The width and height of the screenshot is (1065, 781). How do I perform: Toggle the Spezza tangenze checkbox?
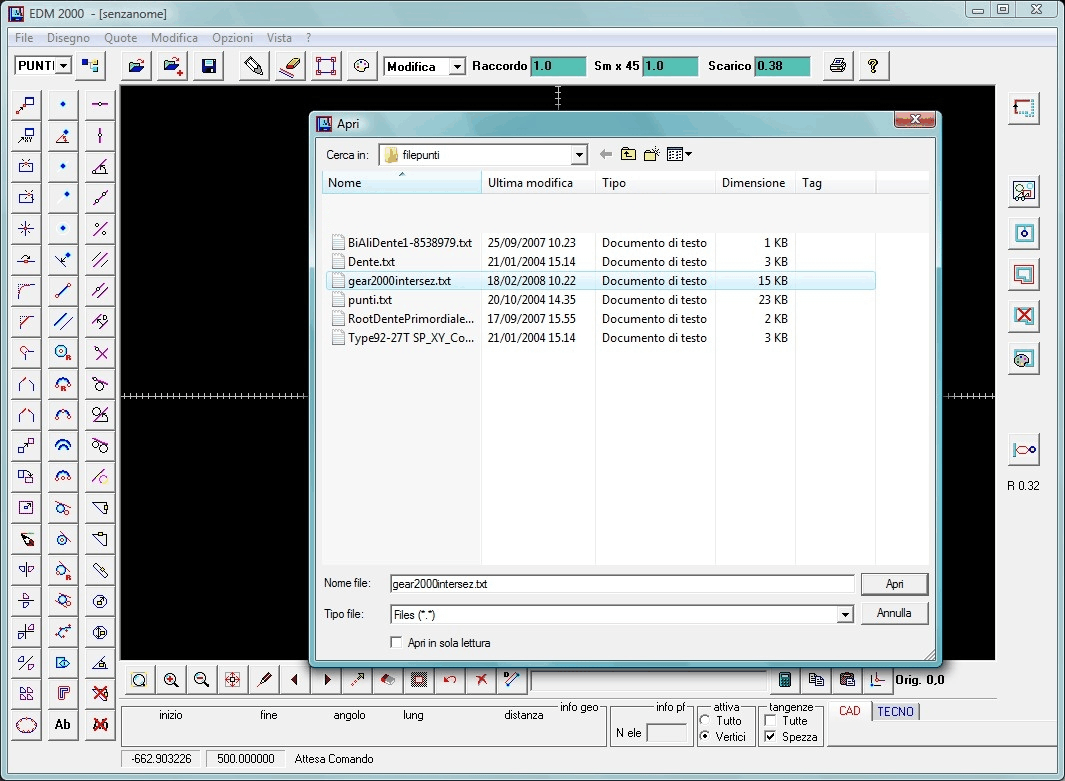coord(770,737)
